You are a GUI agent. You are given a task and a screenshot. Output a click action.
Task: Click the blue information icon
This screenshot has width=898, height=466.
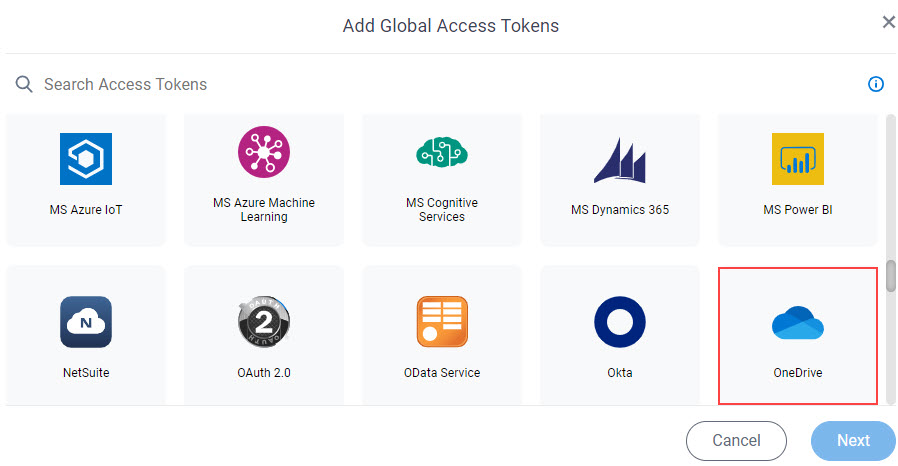click(876, 84)
